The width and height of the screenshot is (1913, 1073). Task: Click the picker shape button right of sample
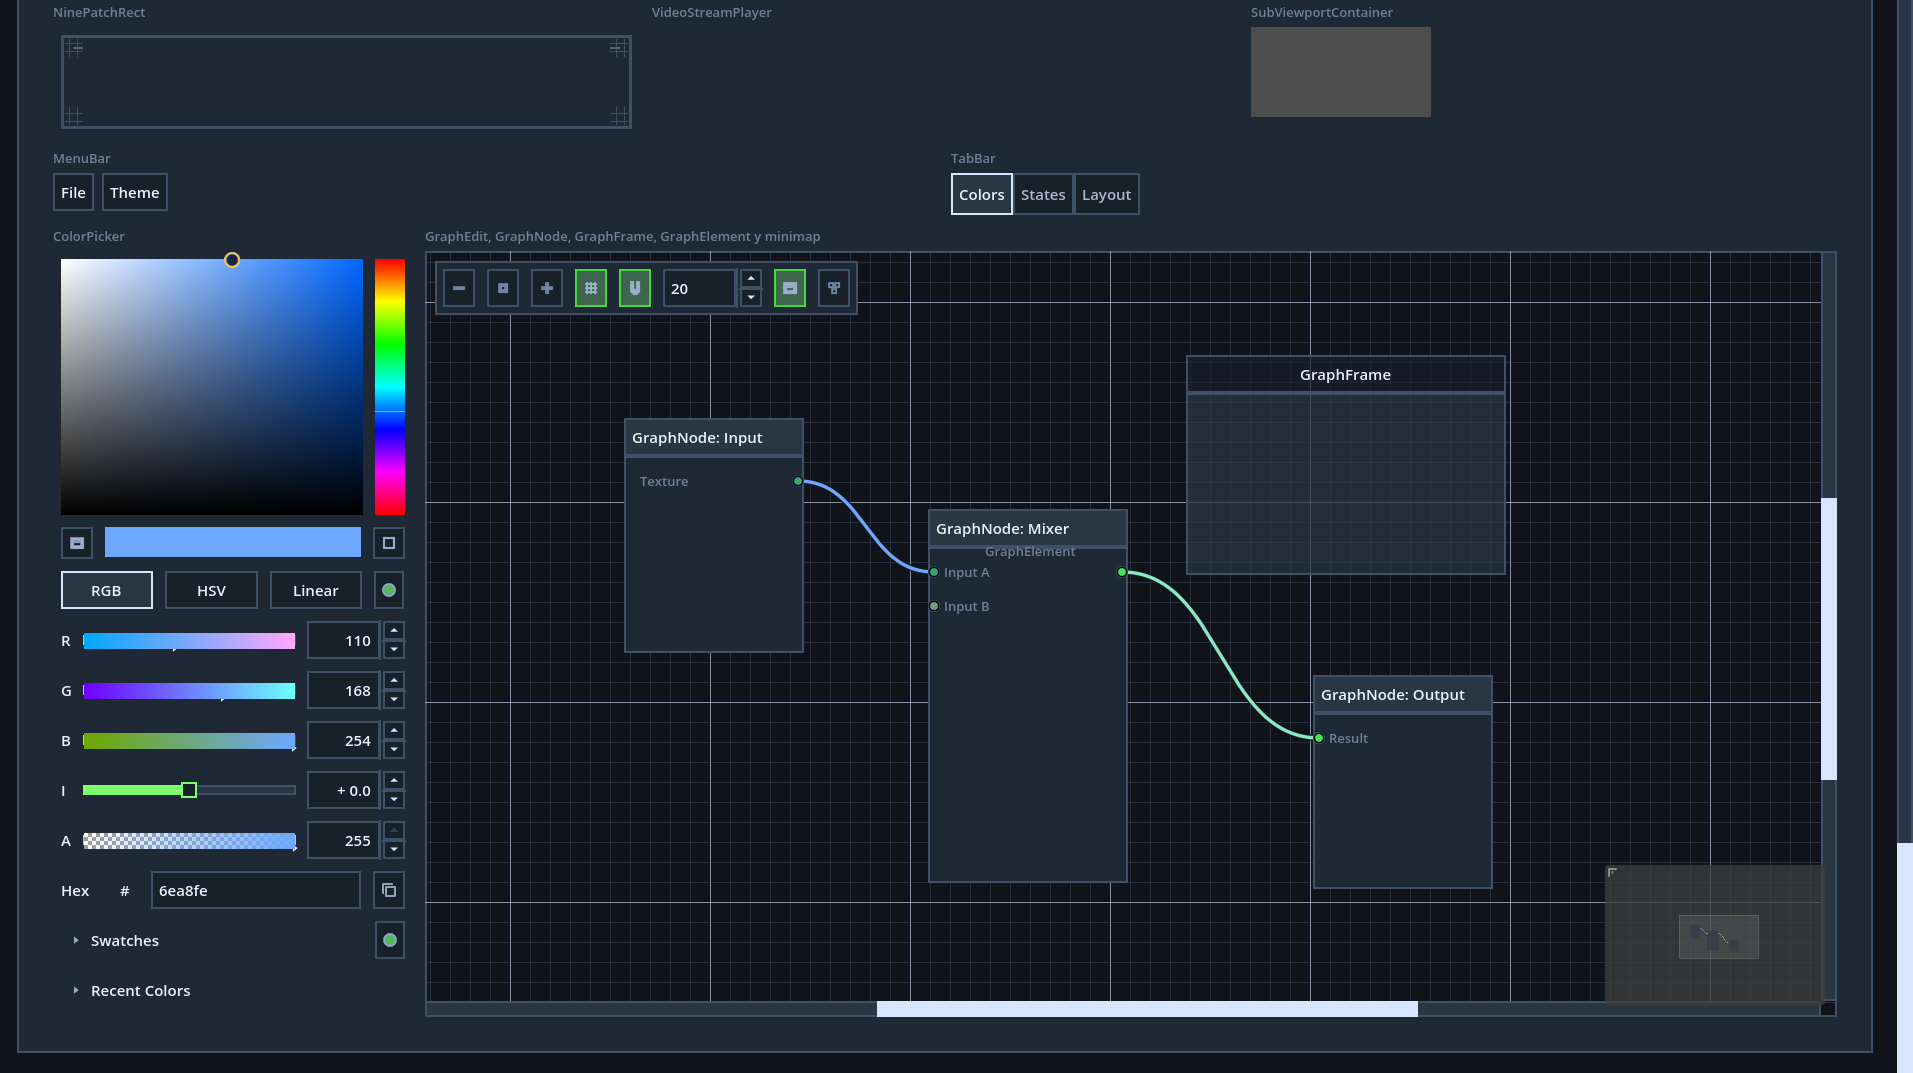click(x=389, y=542)
